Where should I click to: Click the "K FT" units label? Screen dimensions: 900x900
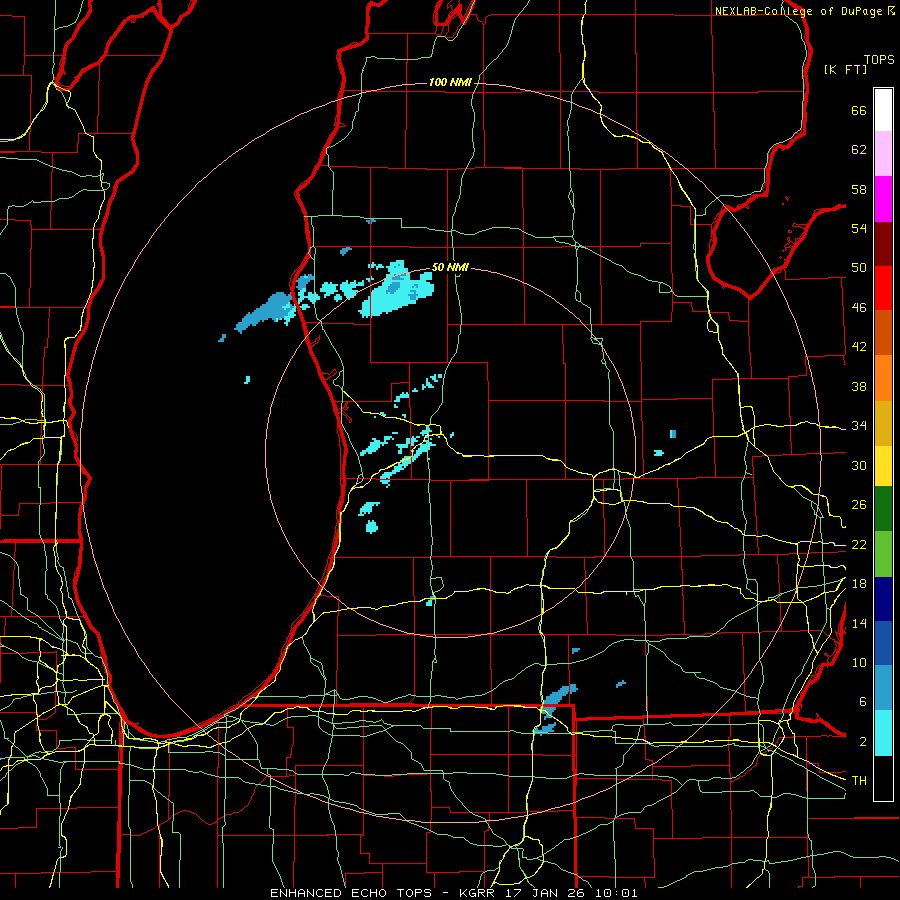[845, 69]
